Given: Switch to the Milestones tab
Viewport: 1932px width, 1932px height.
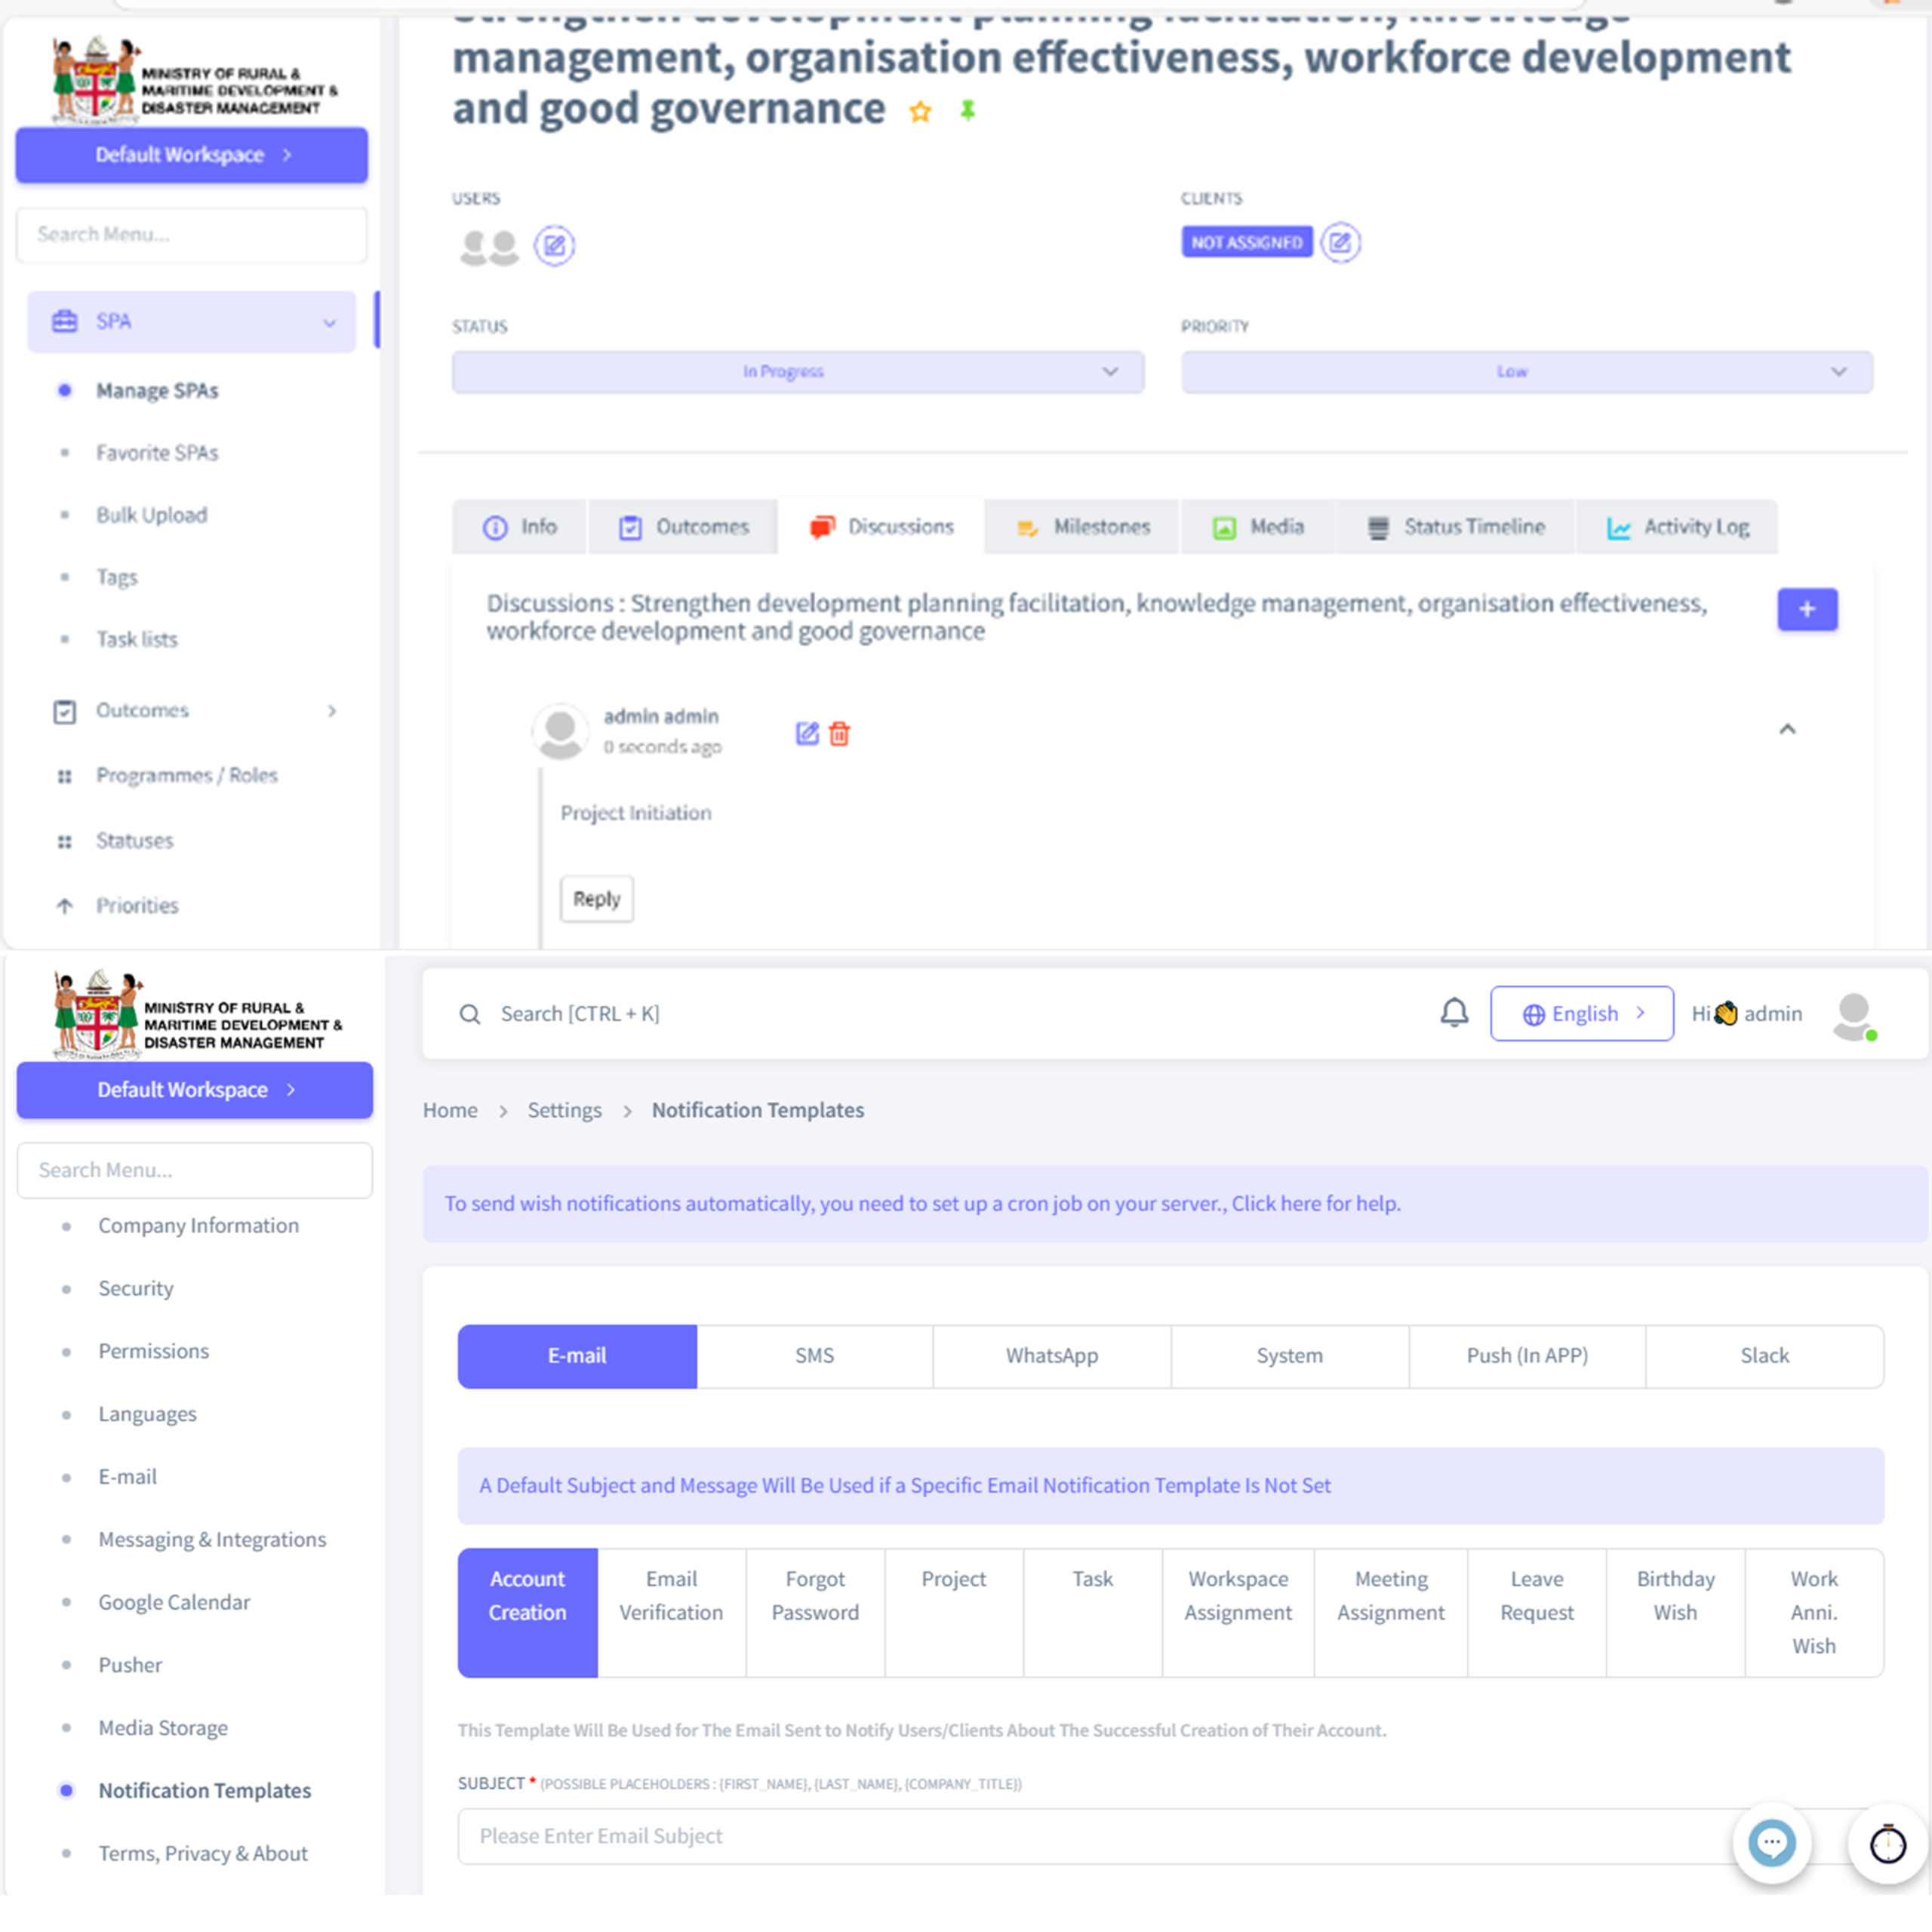Looking at the screenshot, I should [x=1082, y=527].
